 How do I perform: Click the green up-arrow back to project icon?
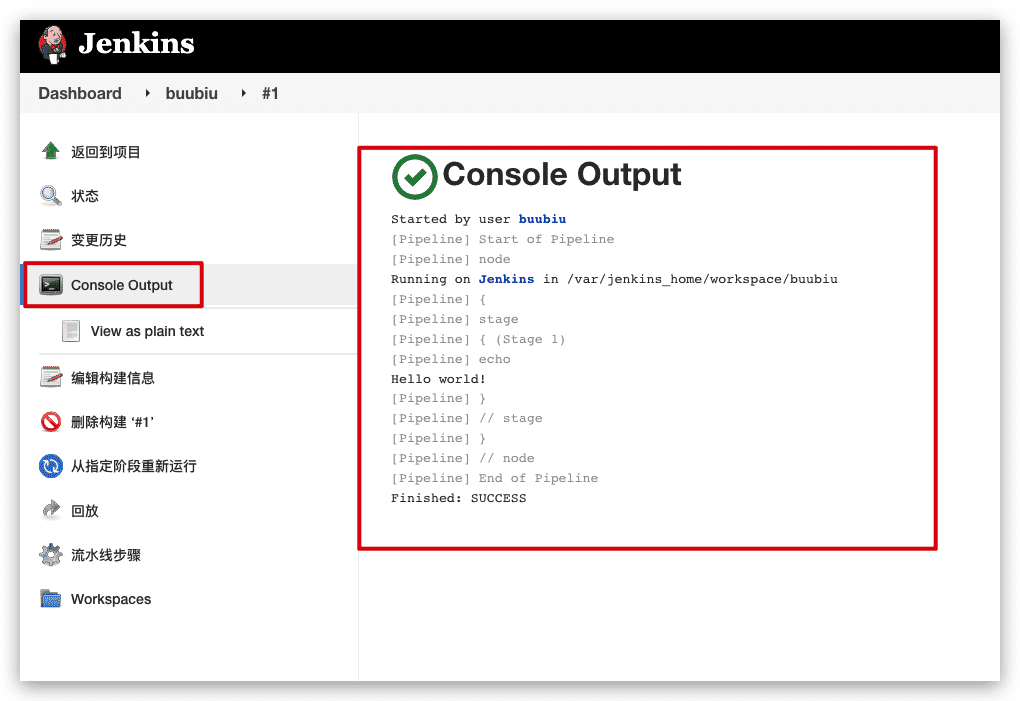(51, 151)
